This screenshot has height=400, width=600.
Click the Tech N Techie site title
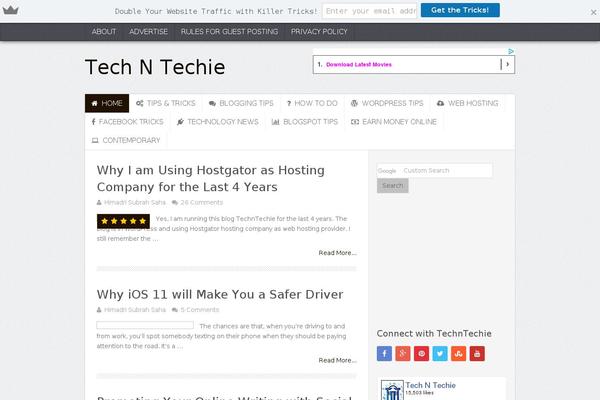click(x=155, y=67)
